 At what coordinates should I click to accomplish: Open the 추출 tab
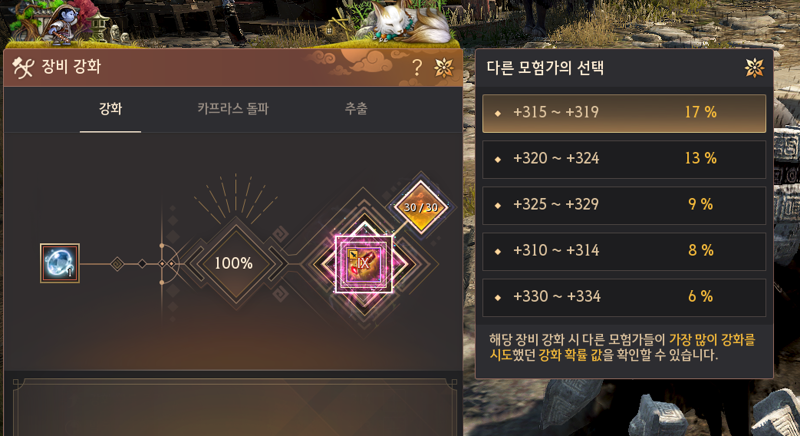tap(356, 109)
